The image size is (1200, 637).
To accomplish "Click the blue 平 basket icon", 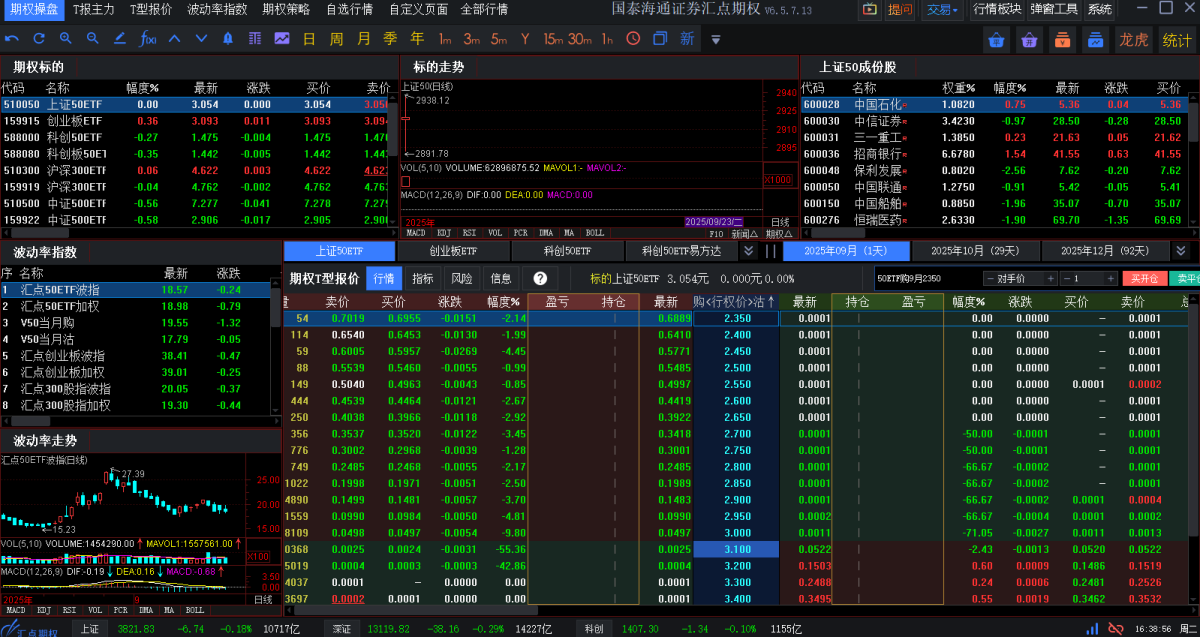I will [996, 40].
